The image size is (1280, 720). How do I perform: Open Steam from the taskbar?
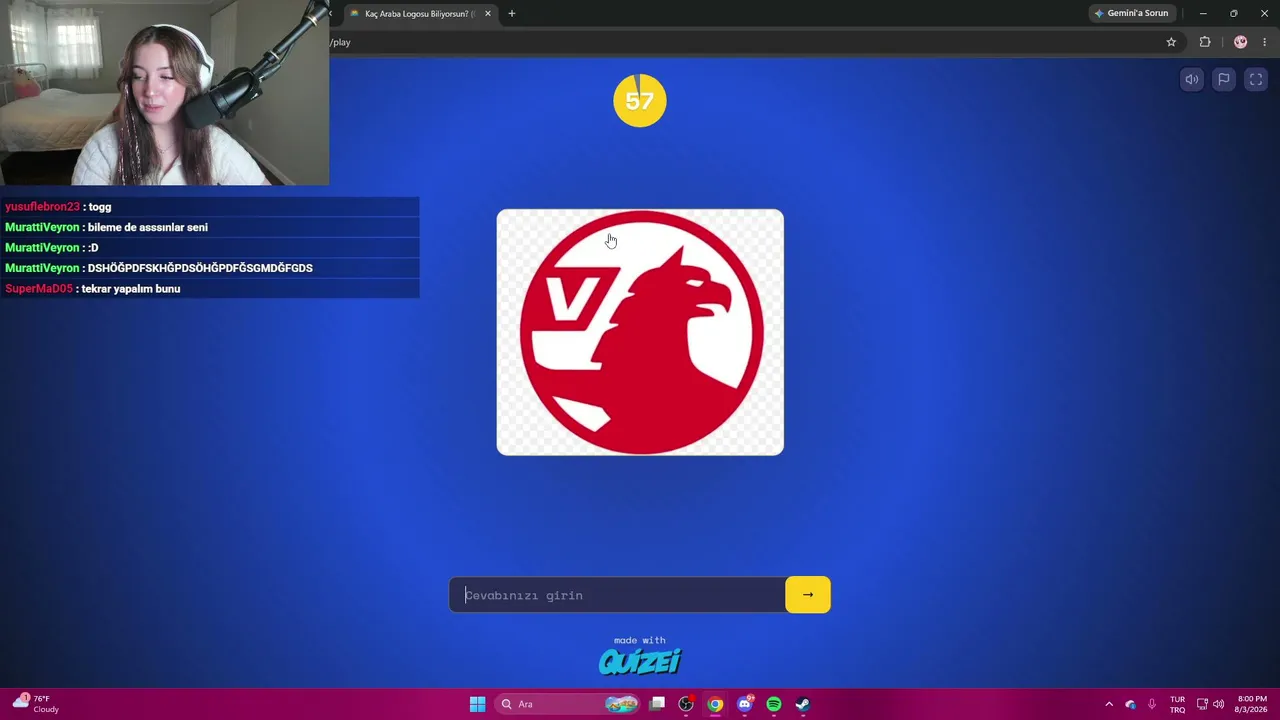pyautogui.click(x=803, y=704)
